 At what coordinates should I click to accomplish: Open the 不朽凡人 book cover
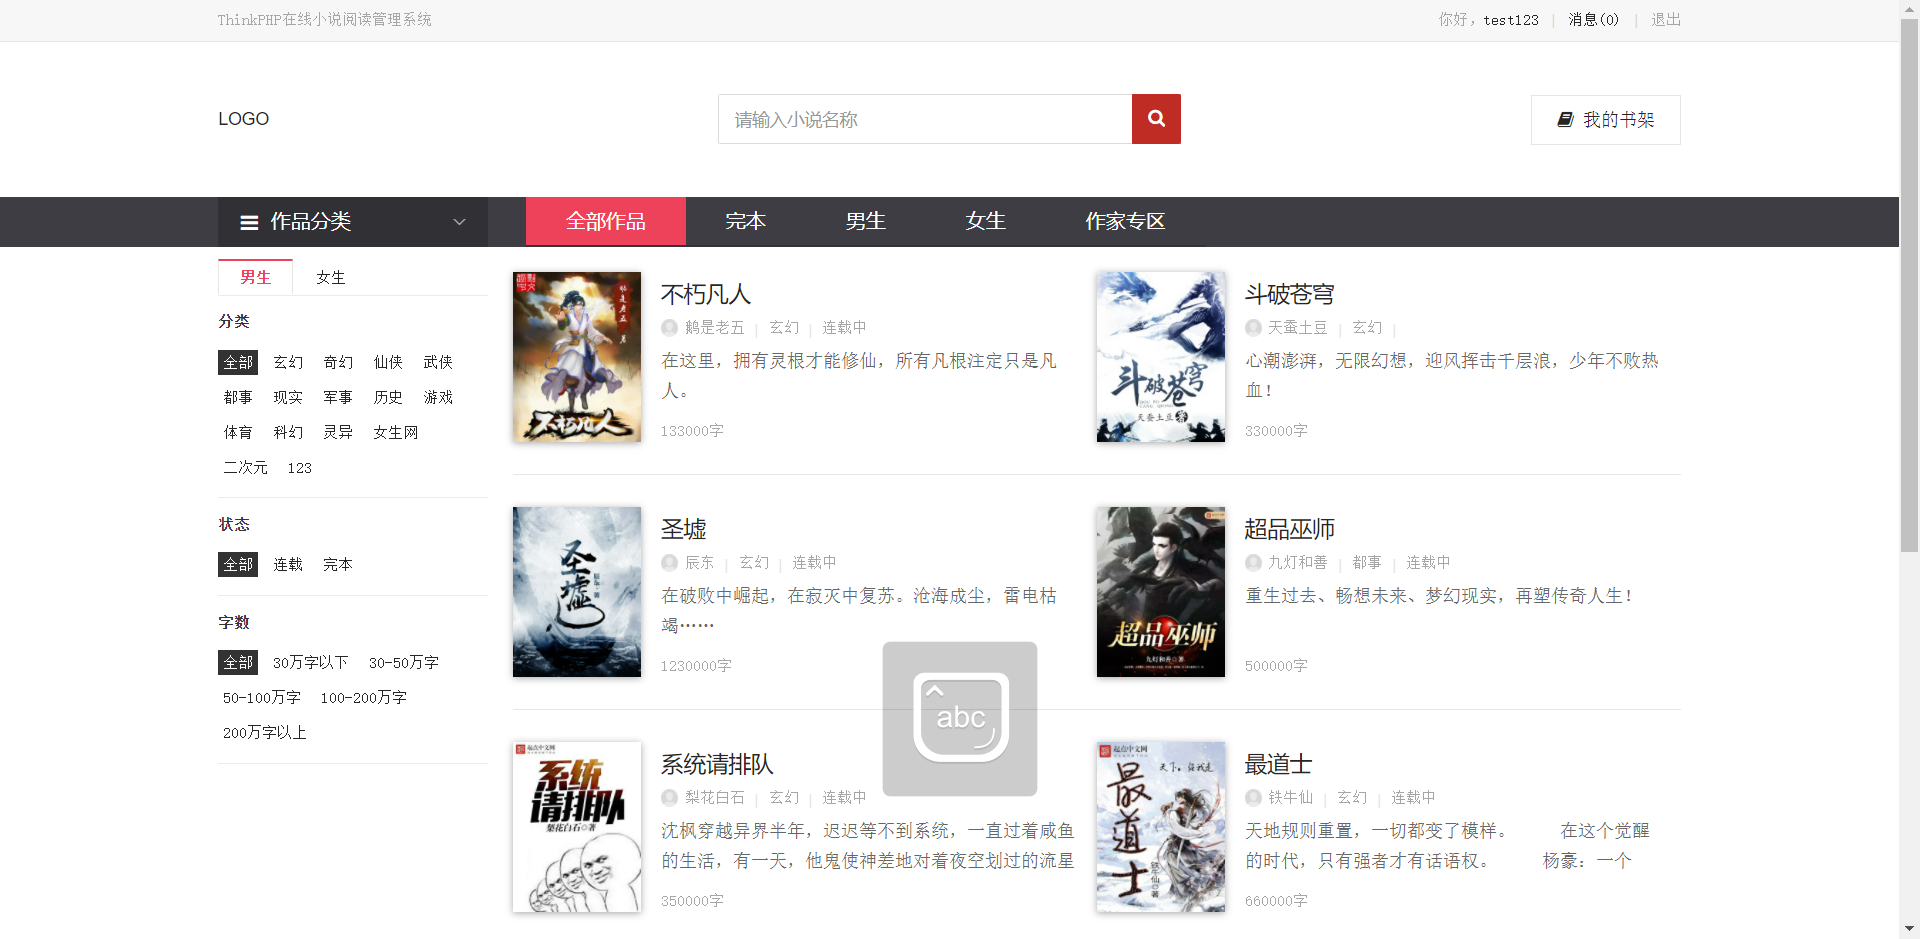[x=577, y=357]
